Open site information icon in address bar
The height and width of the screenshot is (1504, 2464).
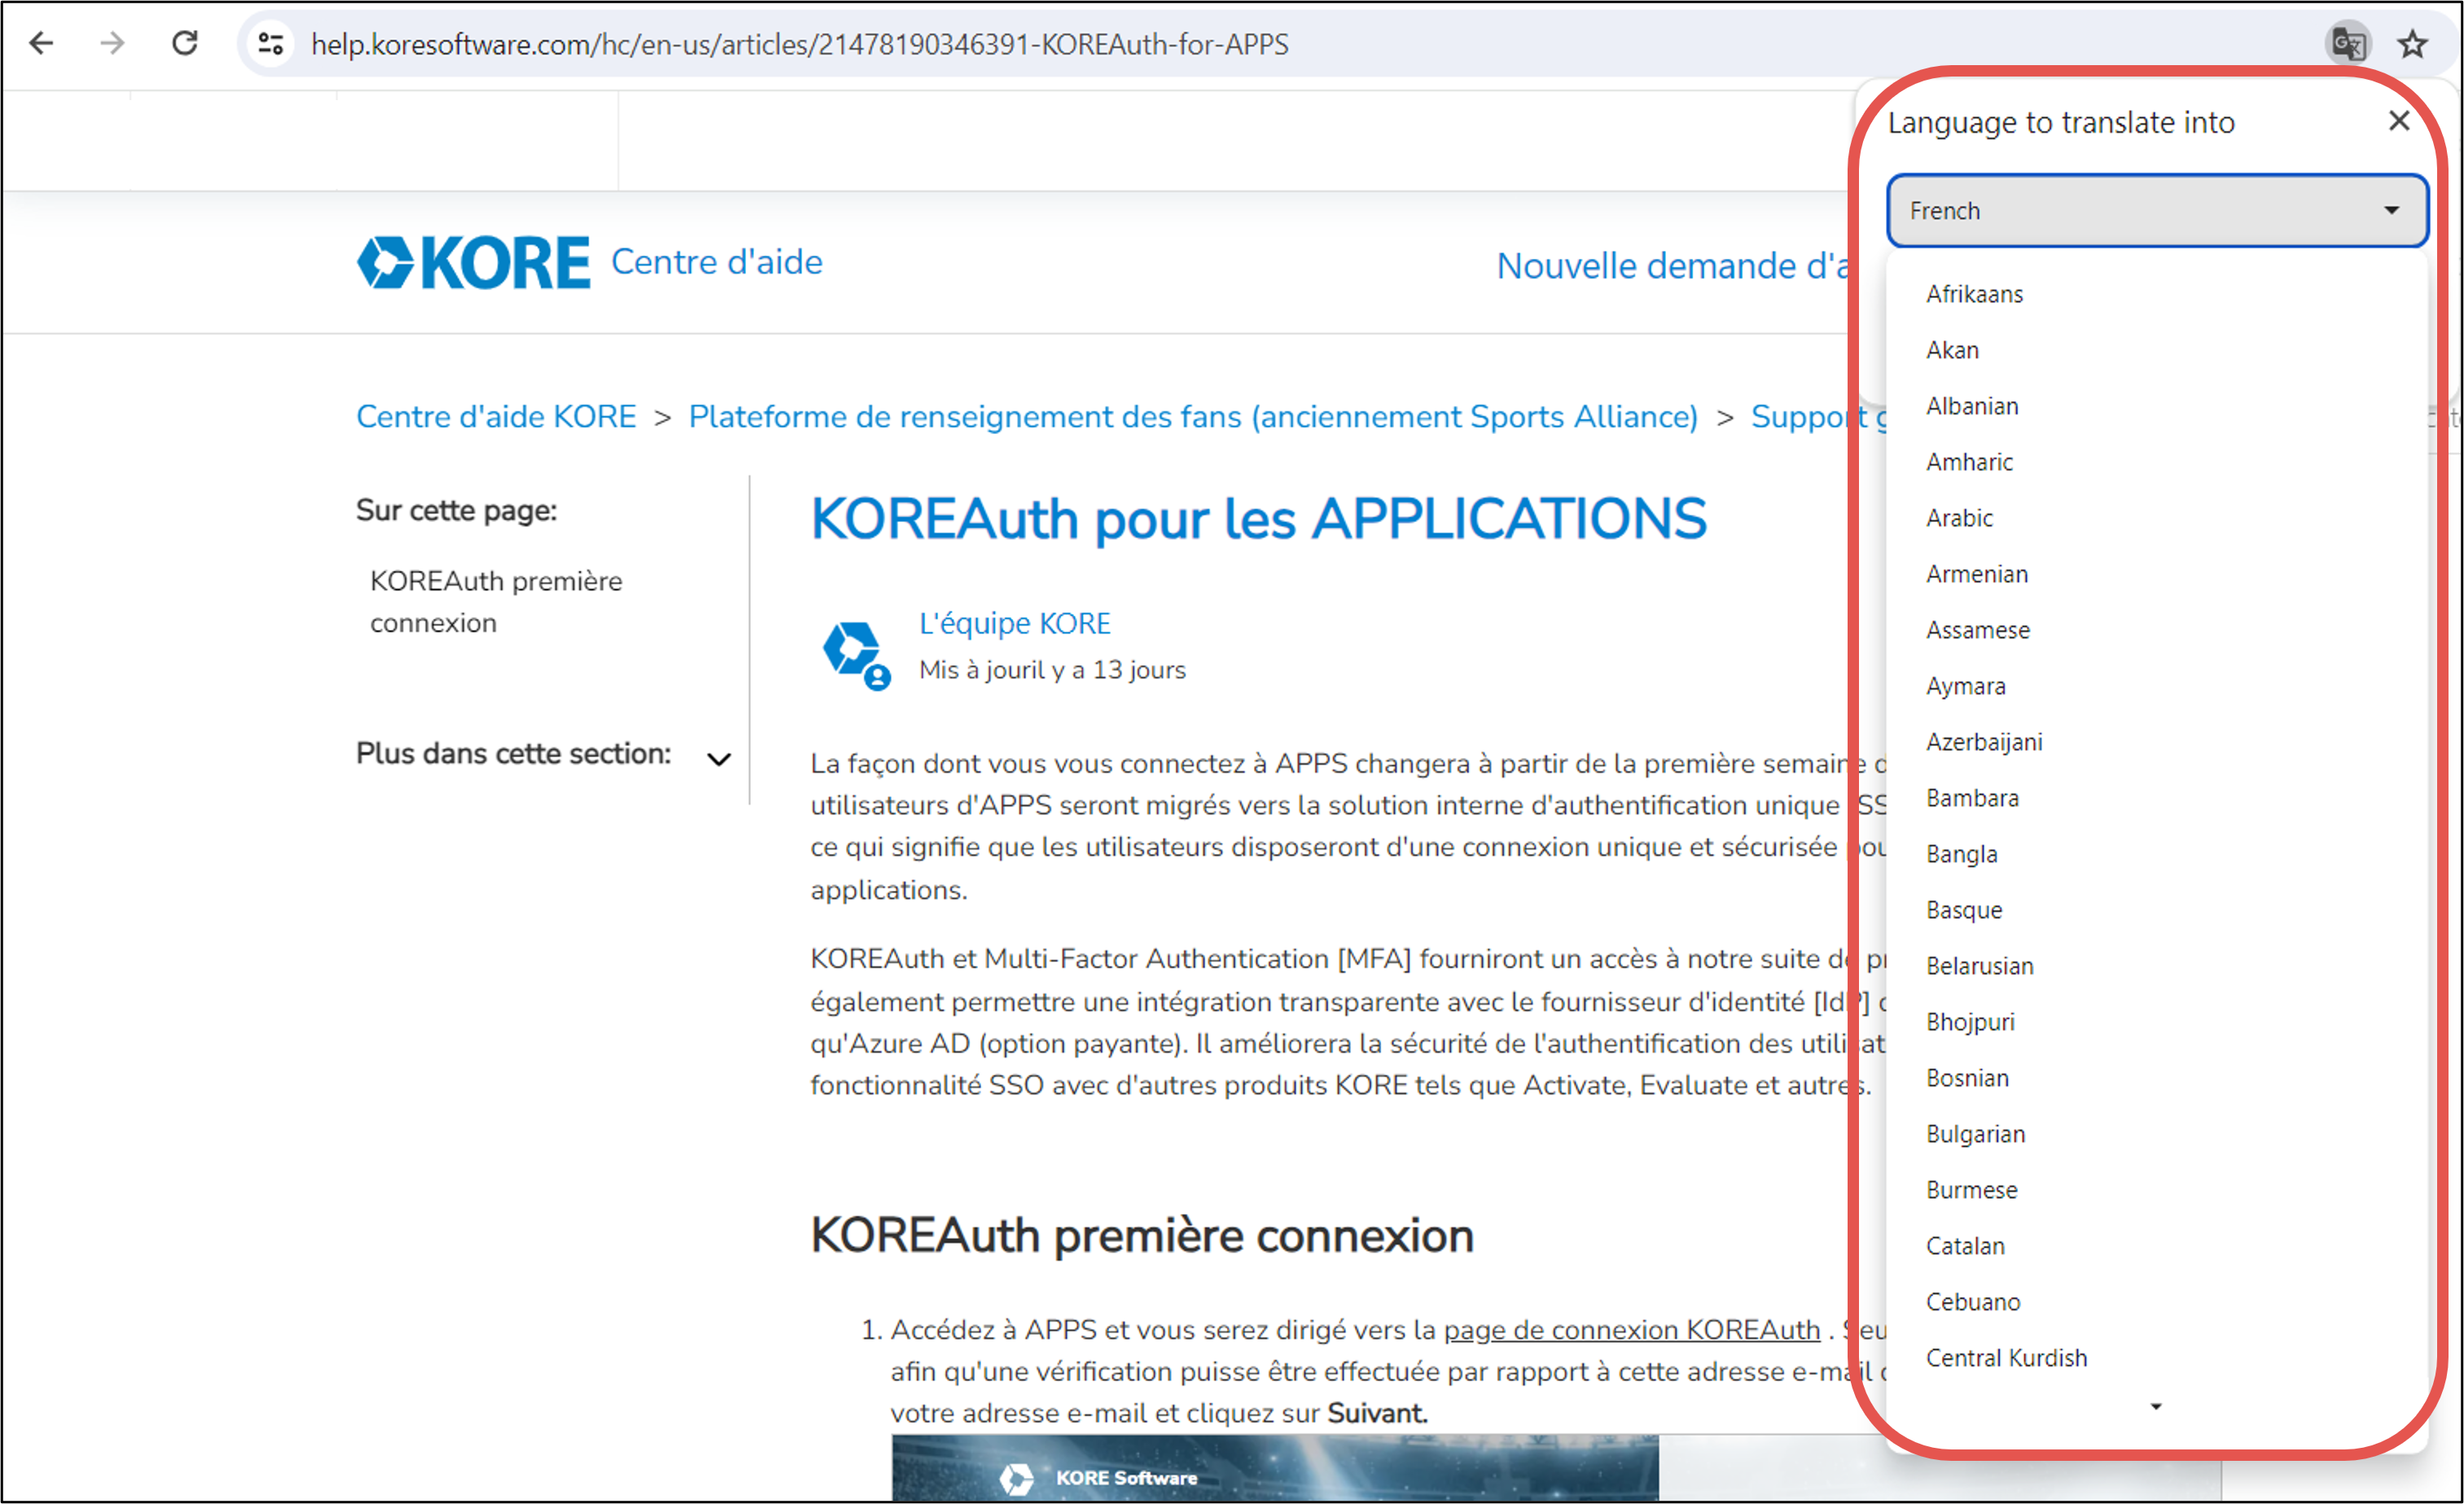(271, 44)
